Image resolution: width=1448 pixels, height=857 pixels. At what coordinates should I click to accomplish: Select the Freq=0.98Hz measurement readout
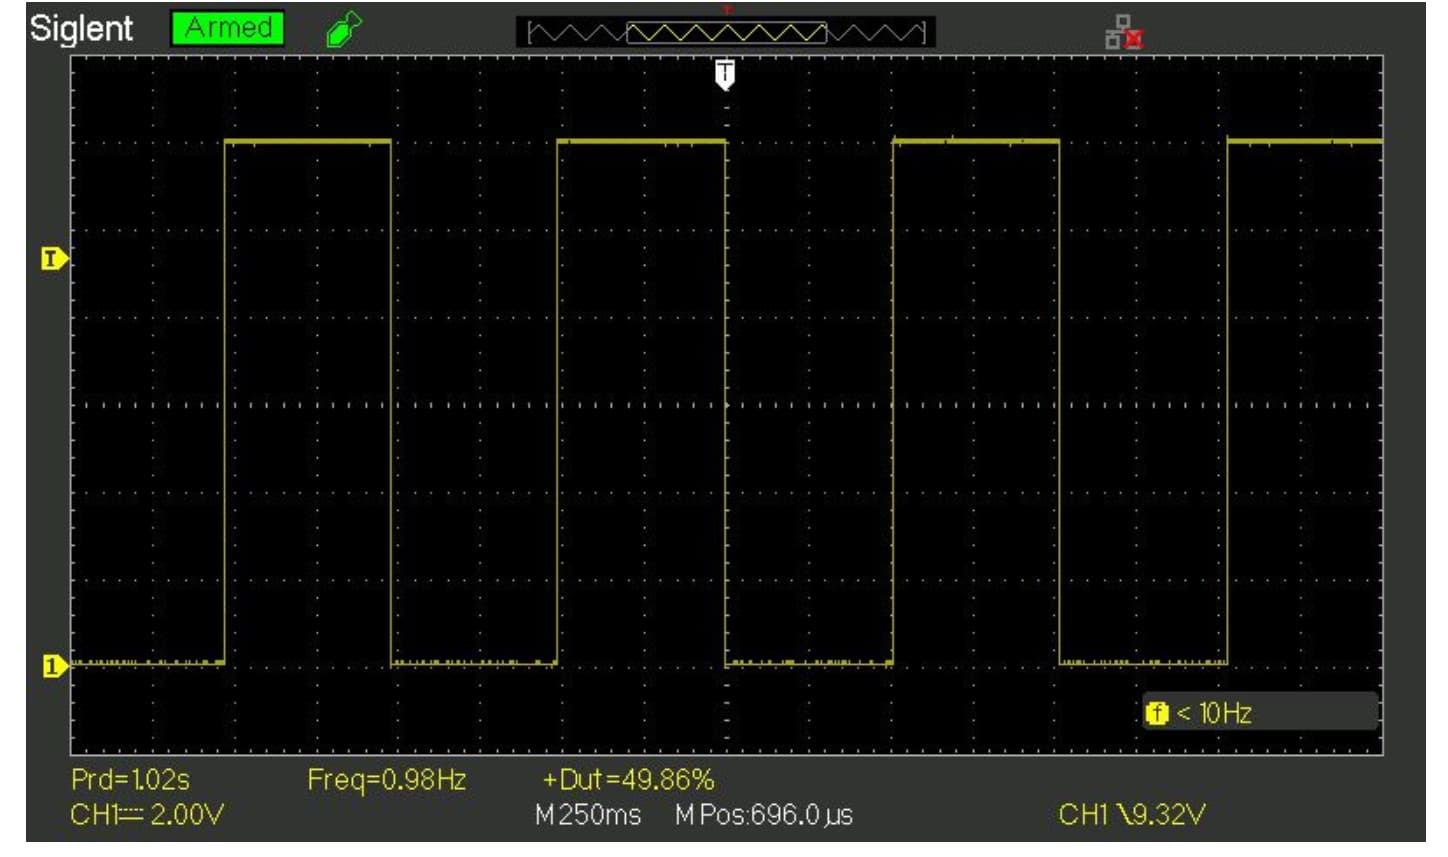point(386,779)
